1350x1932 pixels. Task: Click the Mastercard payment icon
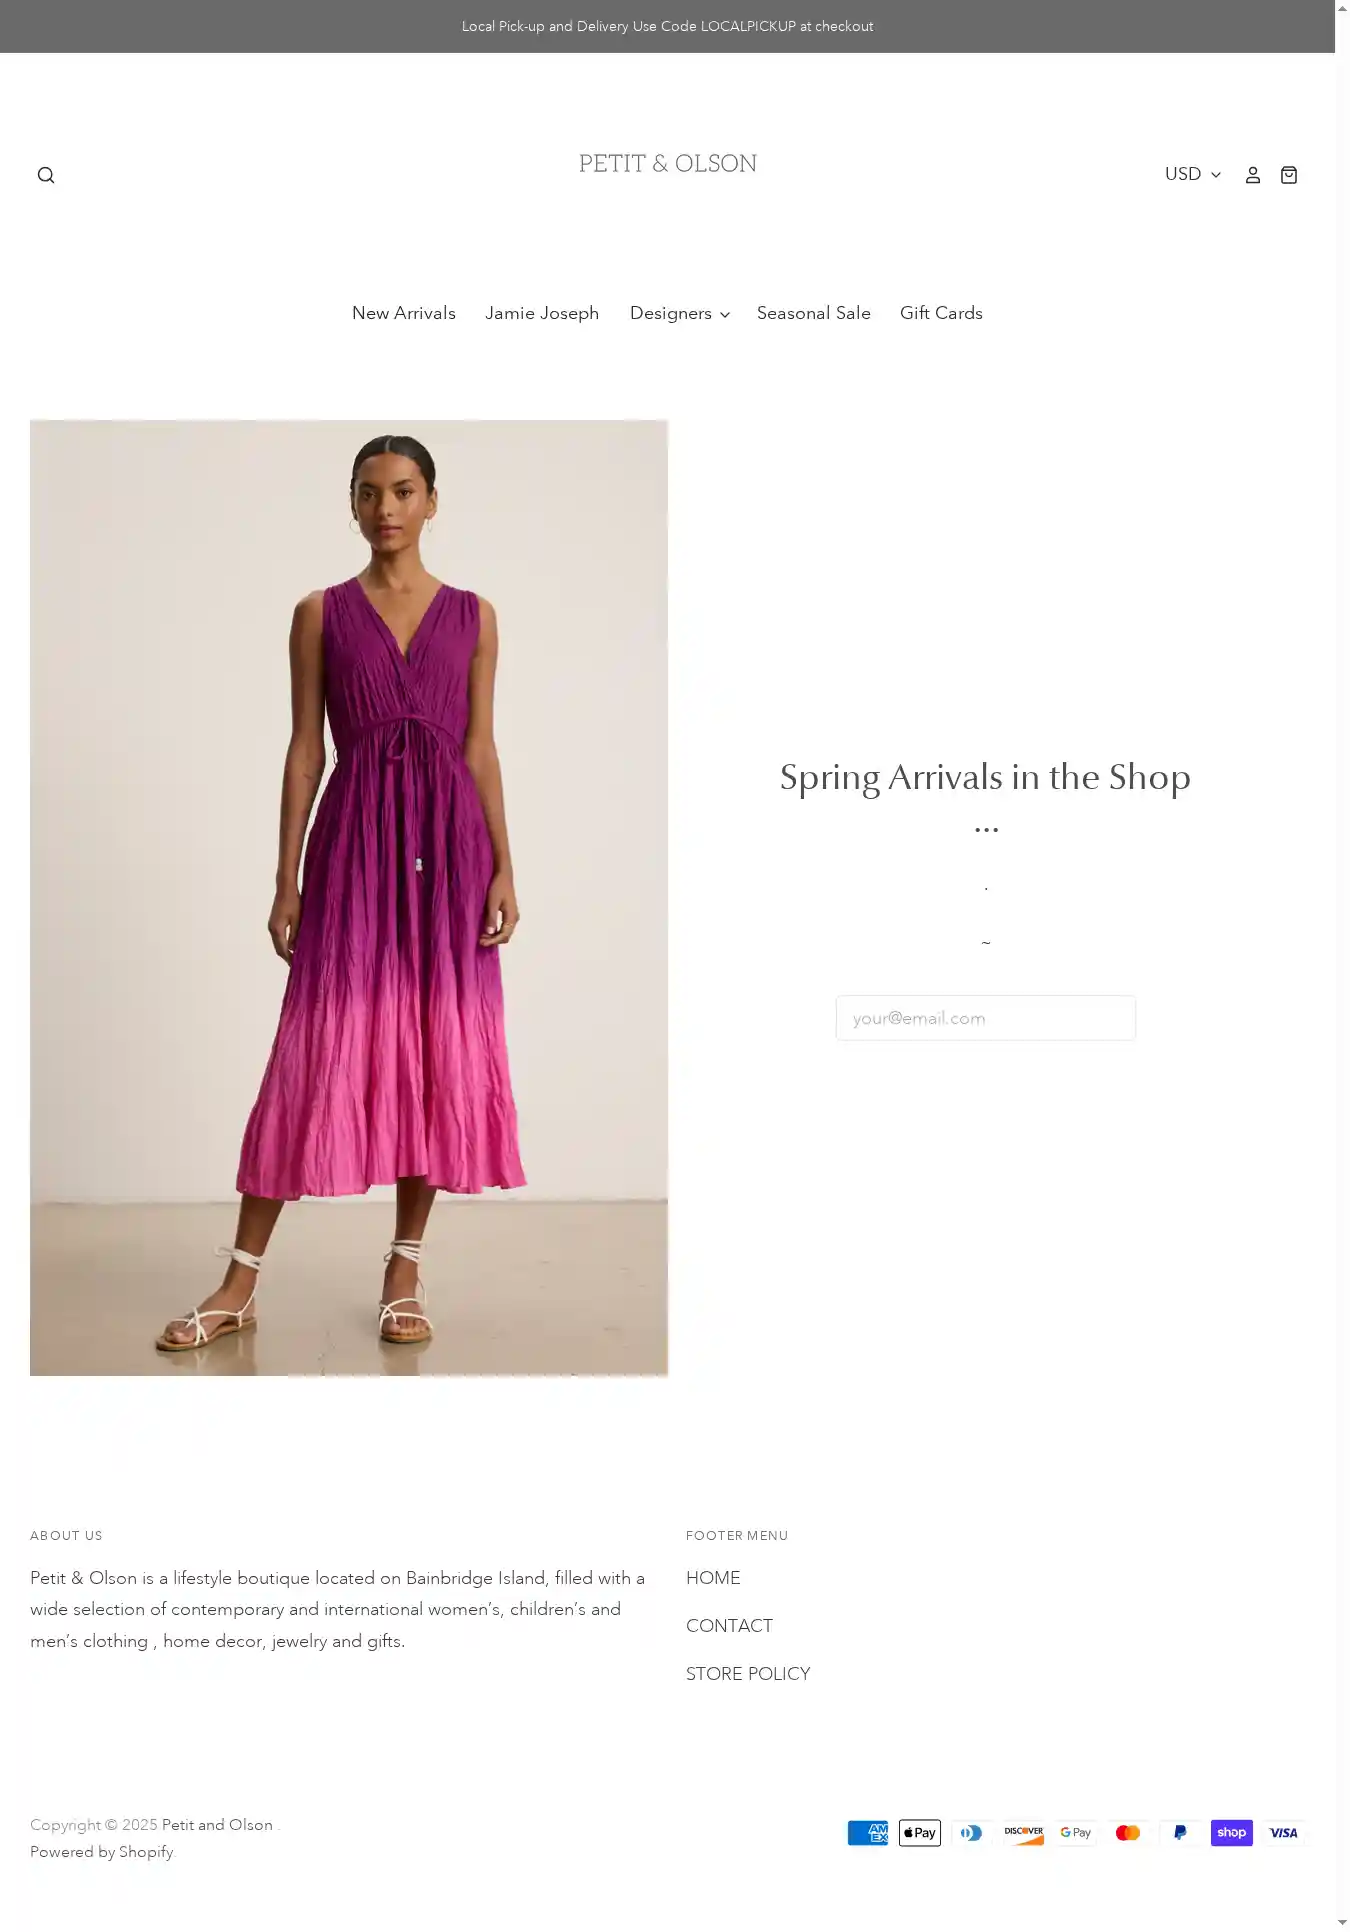click(x=1128, y=1833)
